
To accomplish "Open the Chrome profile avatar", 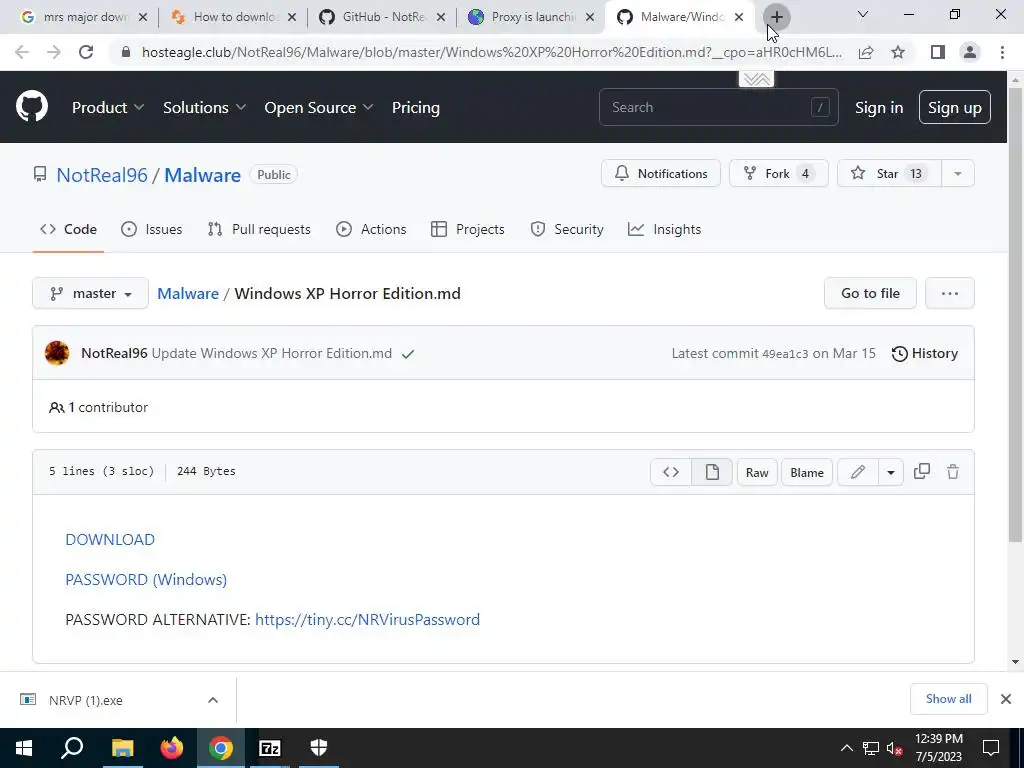I will [970, 52].
